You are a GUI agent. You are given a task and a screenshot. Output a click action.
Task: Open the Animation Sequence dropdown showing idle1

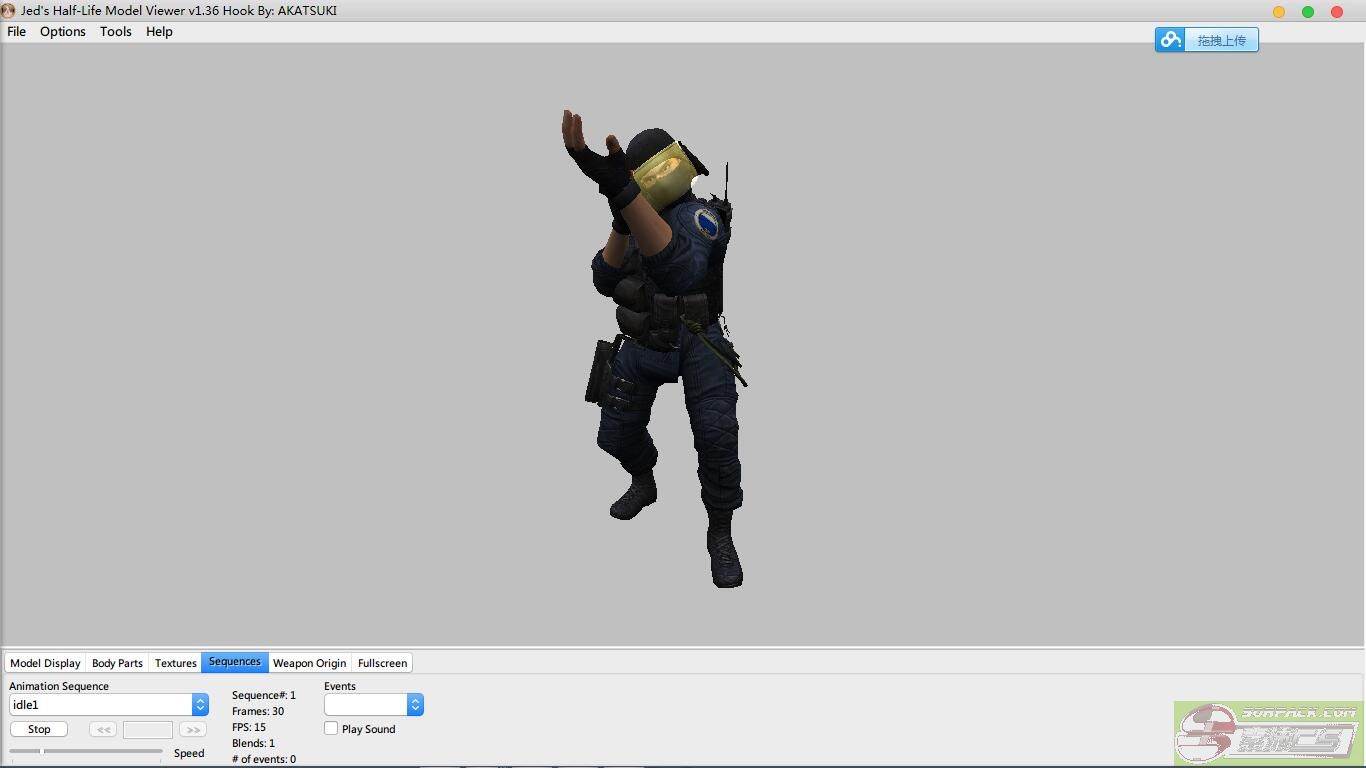tap(108, 705)
